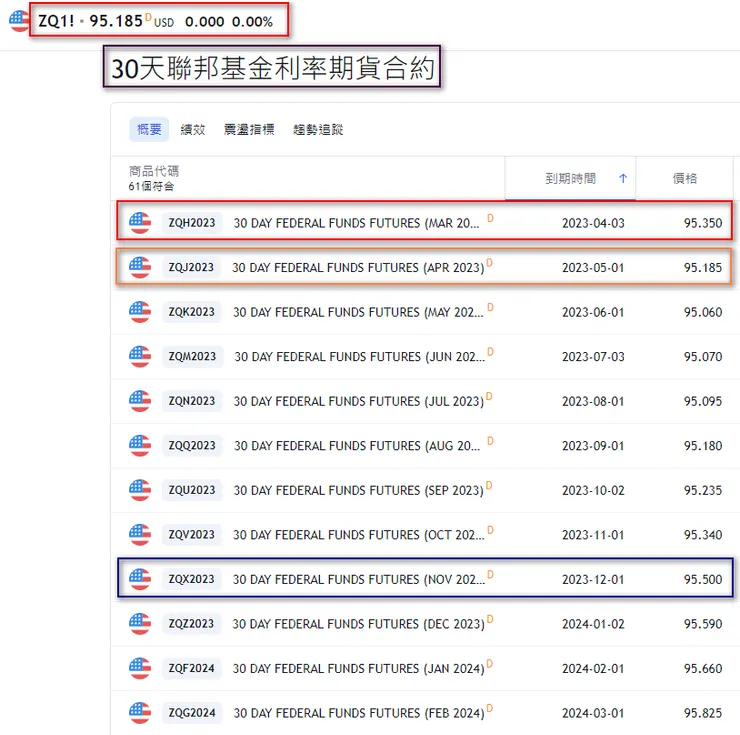Click the flag icon for ZQH2023
This screenshot has width=740, height=735.
click(140, 223)
